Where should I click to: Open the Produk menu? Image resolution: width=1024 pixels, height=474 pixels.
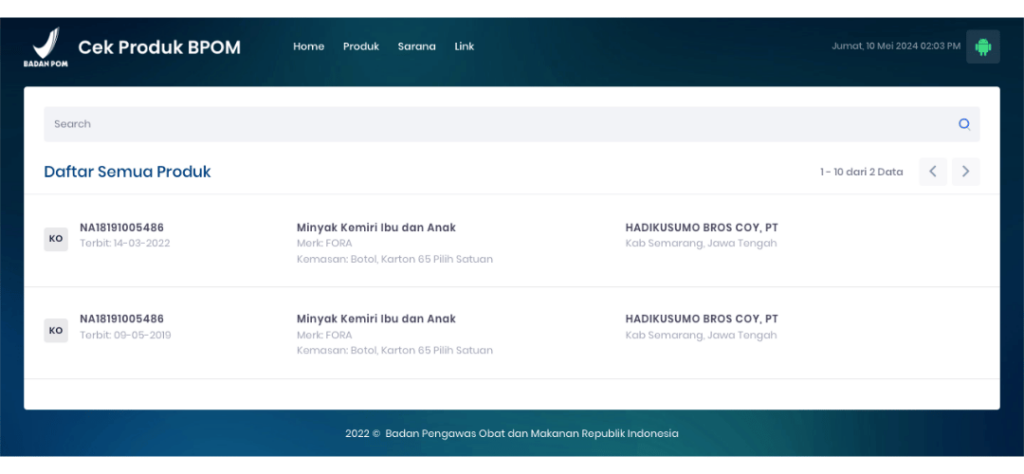point(361,47)
